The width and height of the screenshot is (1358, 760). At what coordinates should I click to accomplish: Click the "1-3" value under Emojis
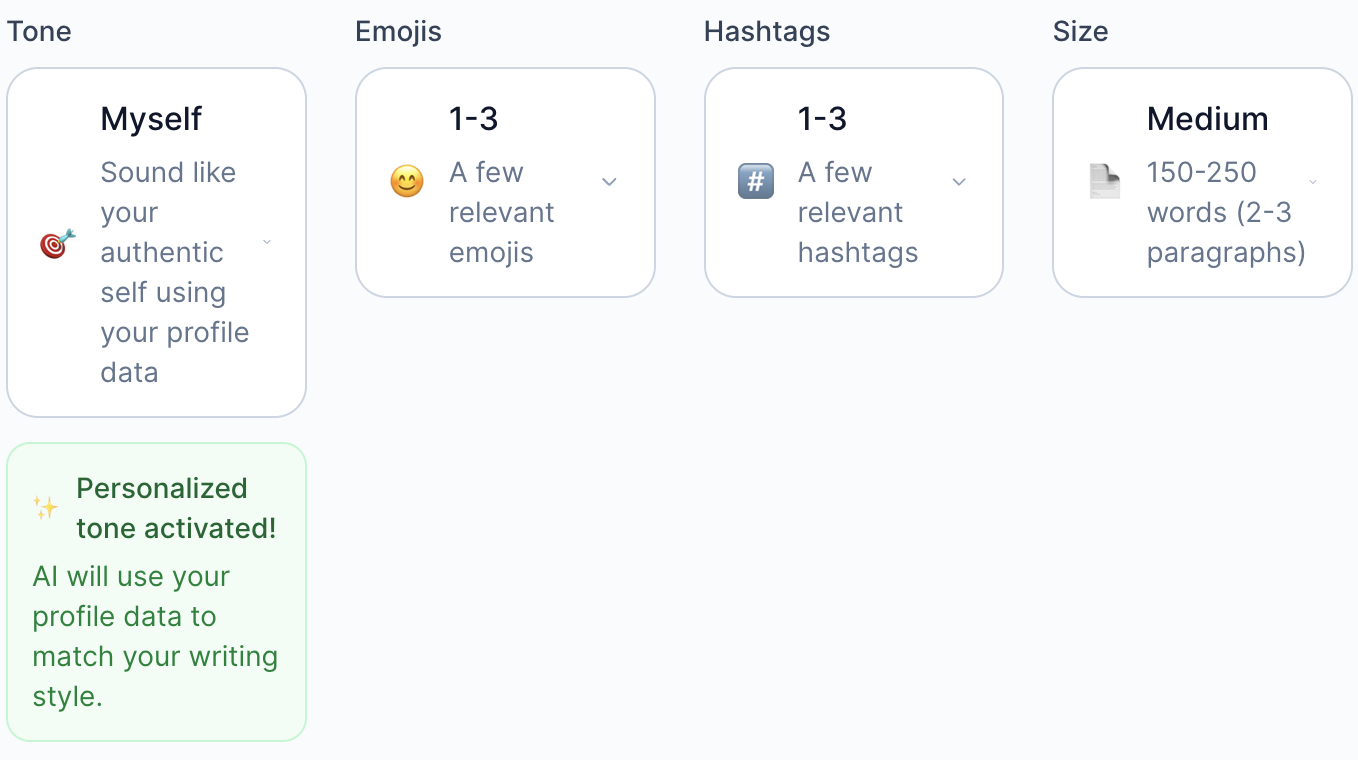tap(473, 119)
